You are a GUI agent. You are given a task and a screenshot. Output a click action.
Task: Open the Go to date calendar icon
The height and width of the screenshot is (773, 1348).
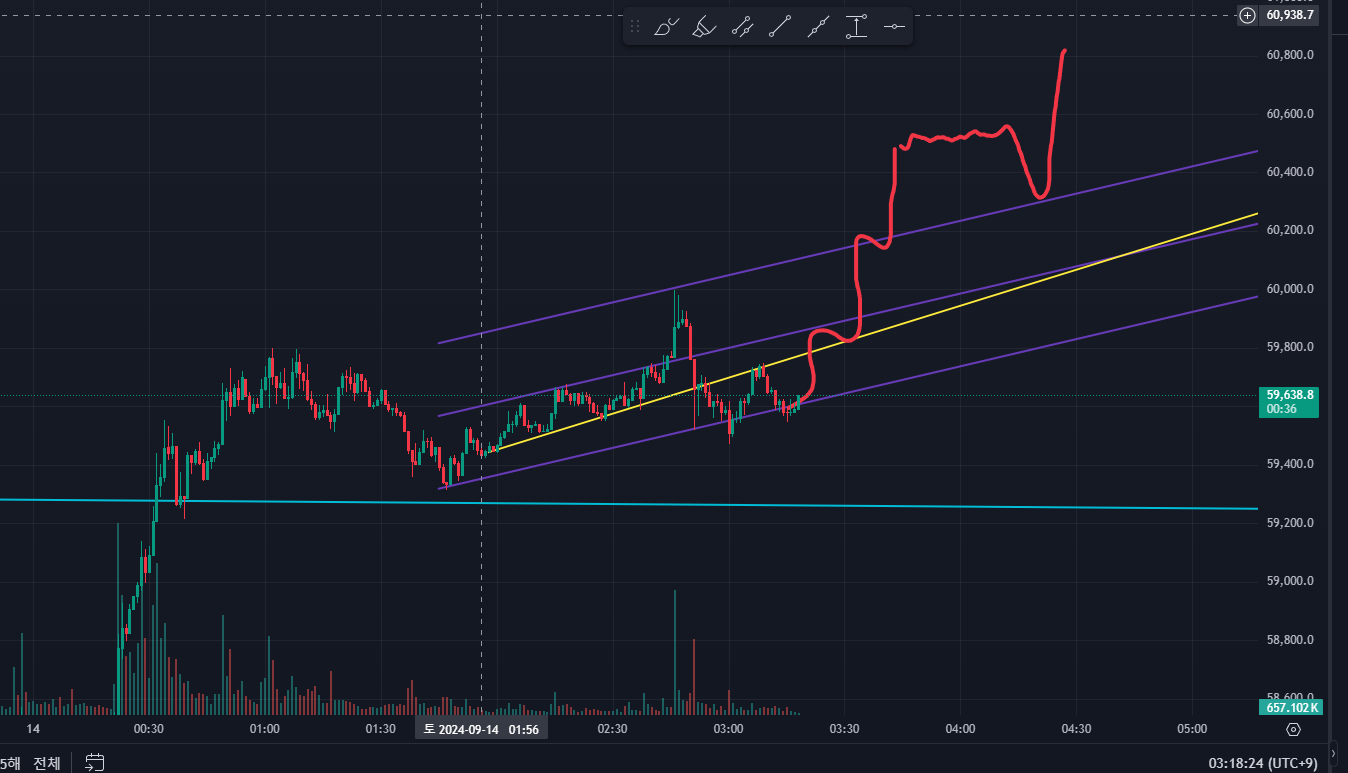(x=95, y=763)
